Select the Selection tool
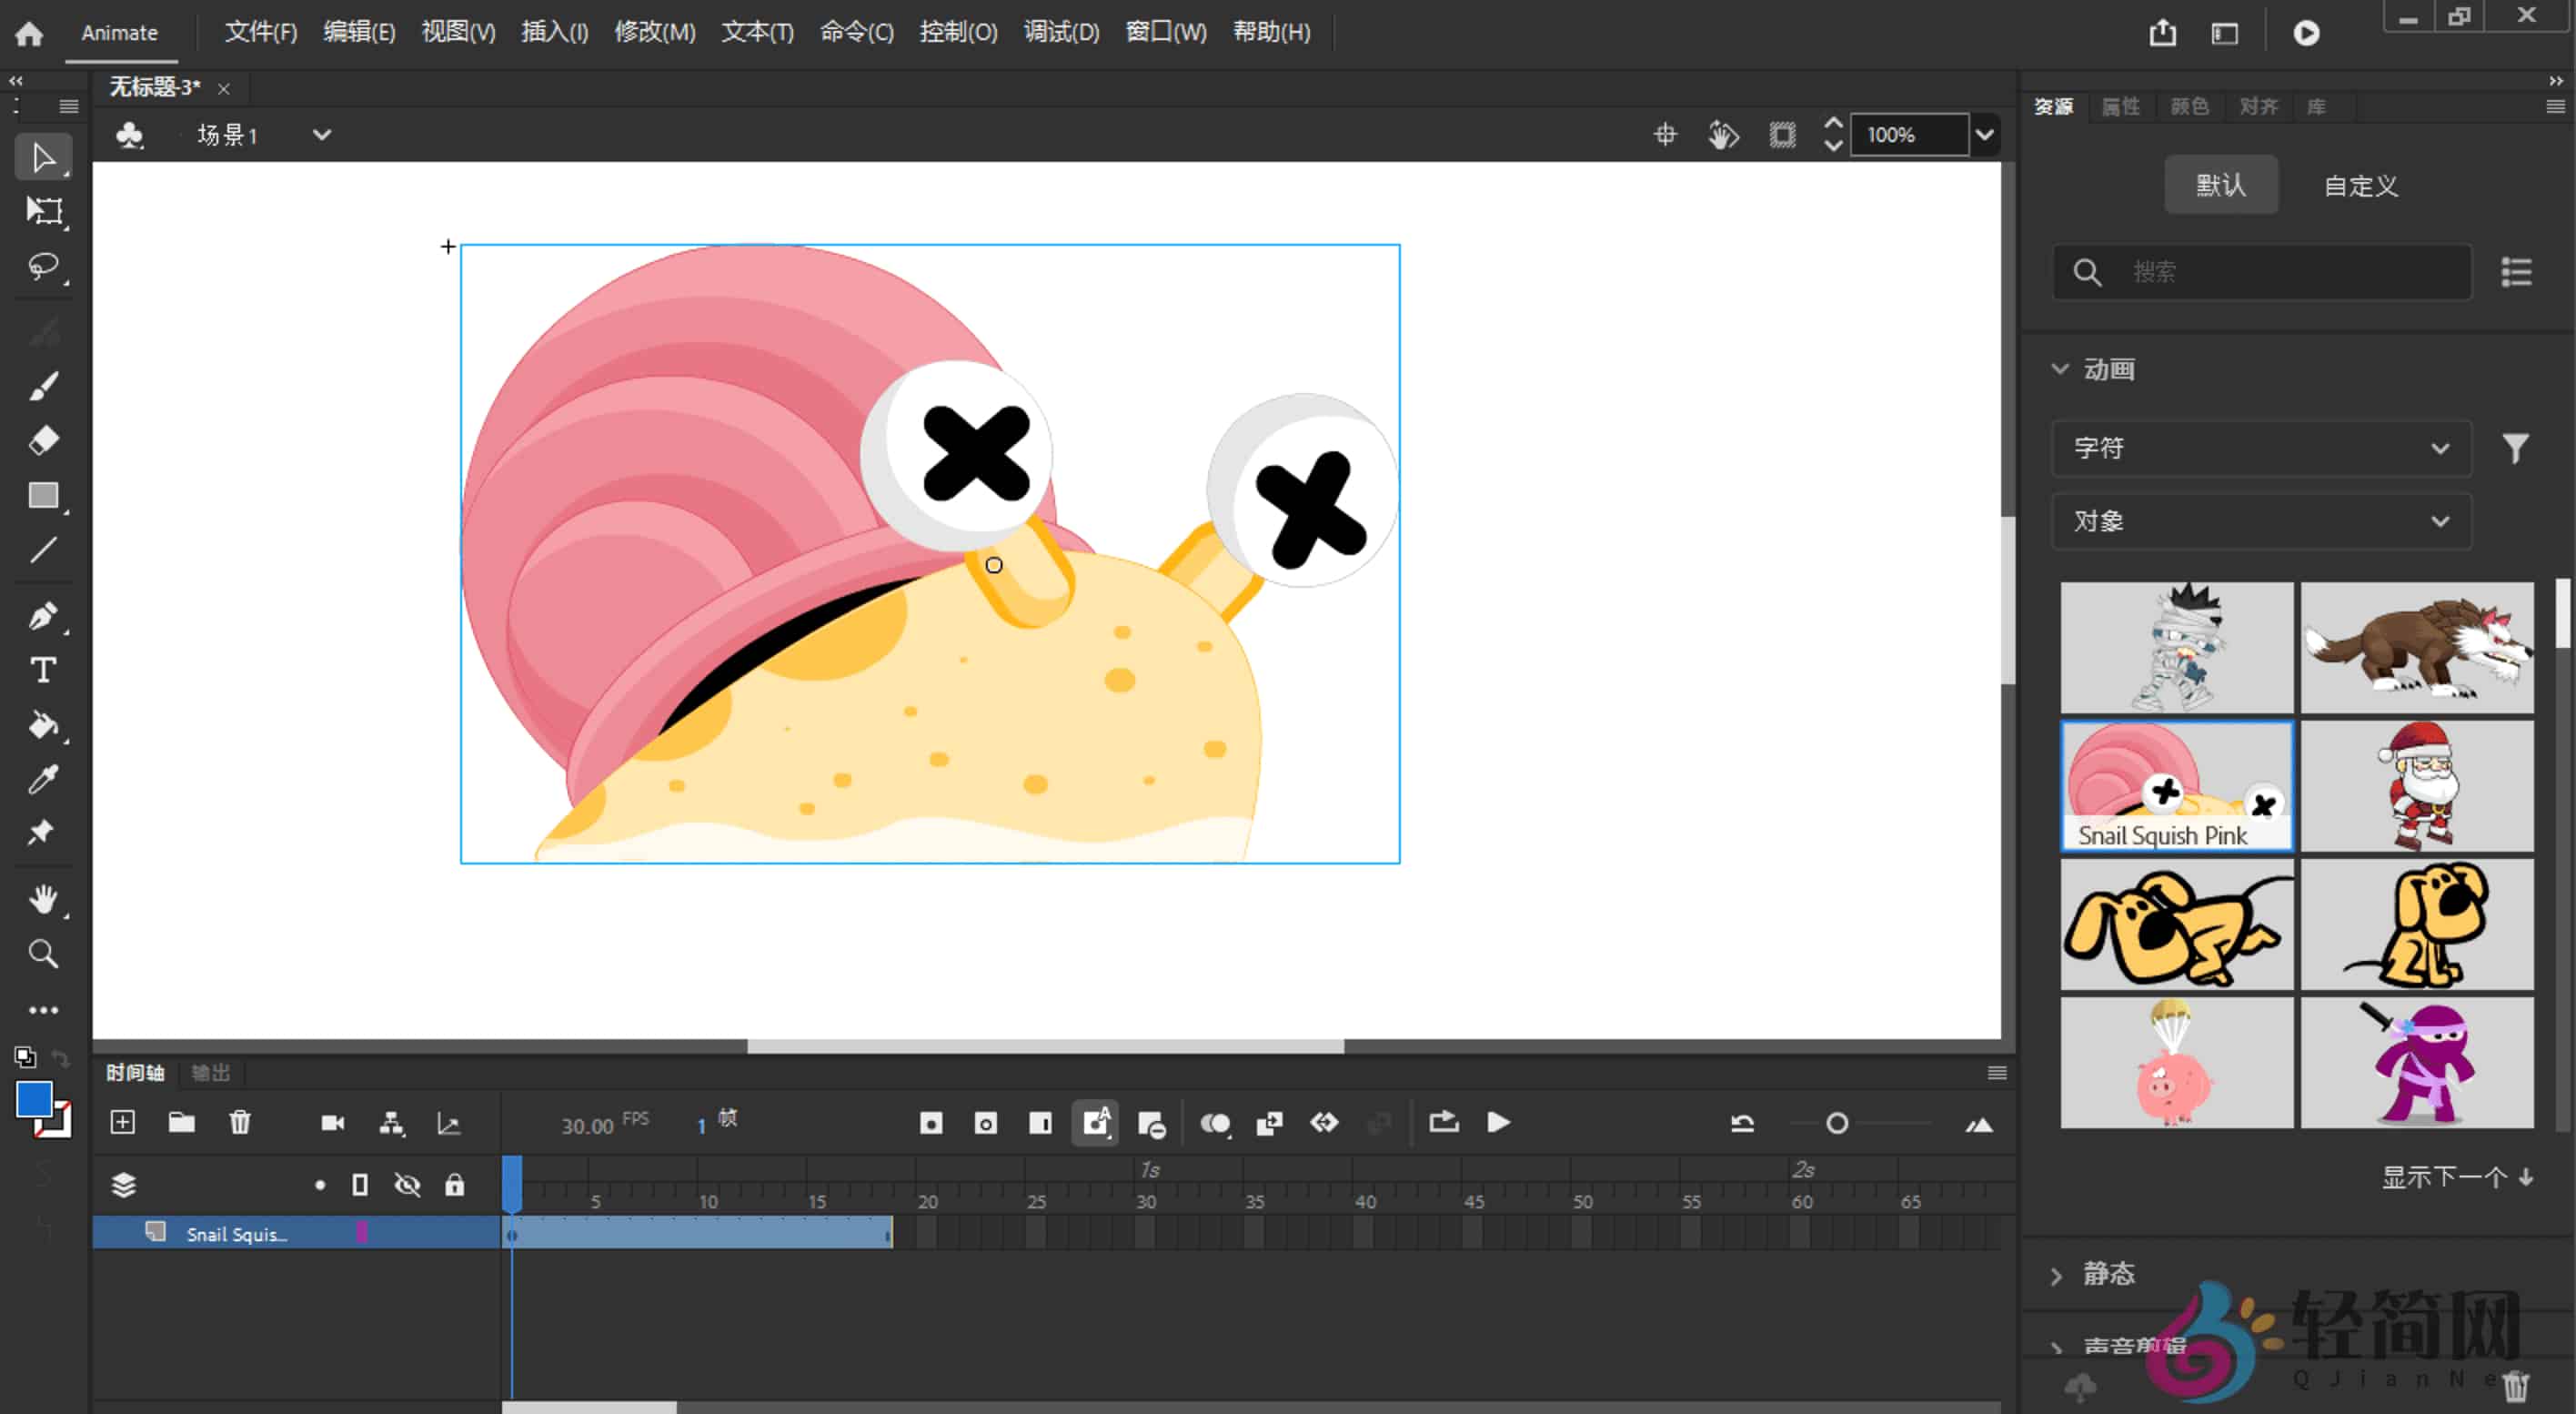This screenshot has height=1414, width=2576. pyautogui.click(x=43, y=156)
